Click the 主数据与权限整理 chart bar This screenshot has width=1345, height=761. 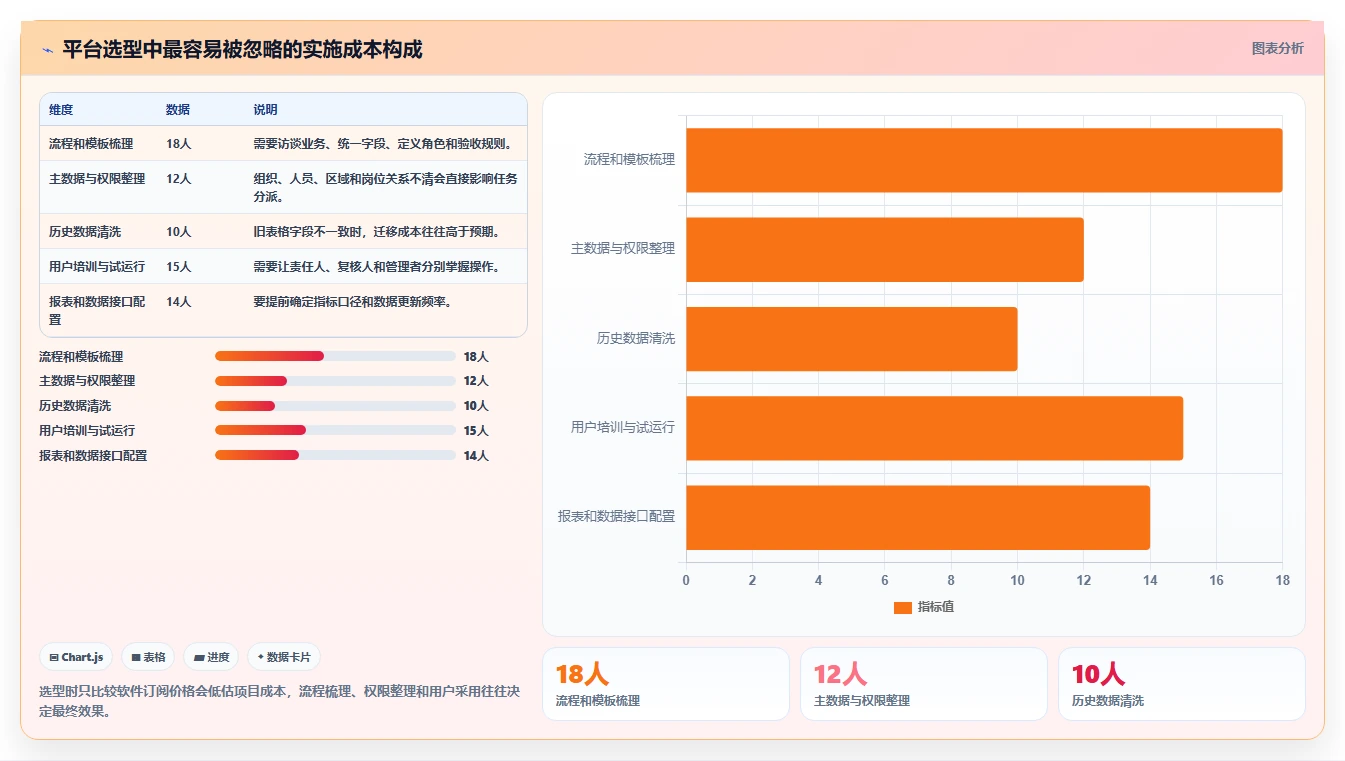(885, 249)
